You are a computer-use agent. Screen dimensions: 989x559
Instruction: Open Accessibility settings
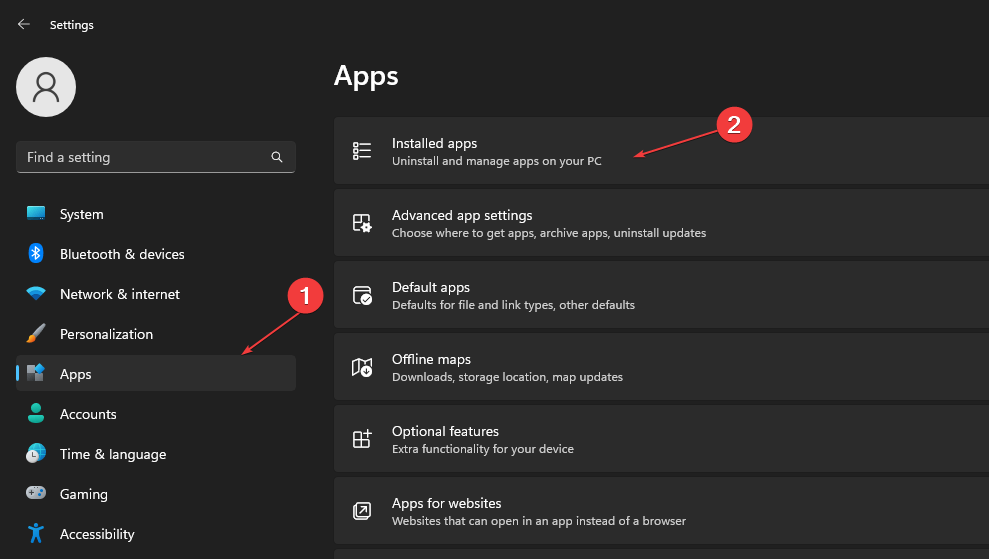156,534
